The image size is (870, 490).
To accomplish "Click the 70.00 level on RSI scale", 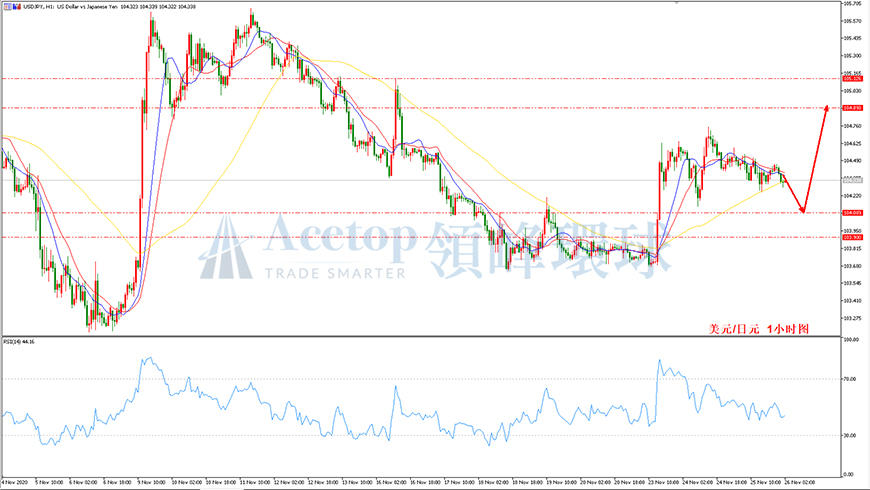I will (x=850, y=379).
